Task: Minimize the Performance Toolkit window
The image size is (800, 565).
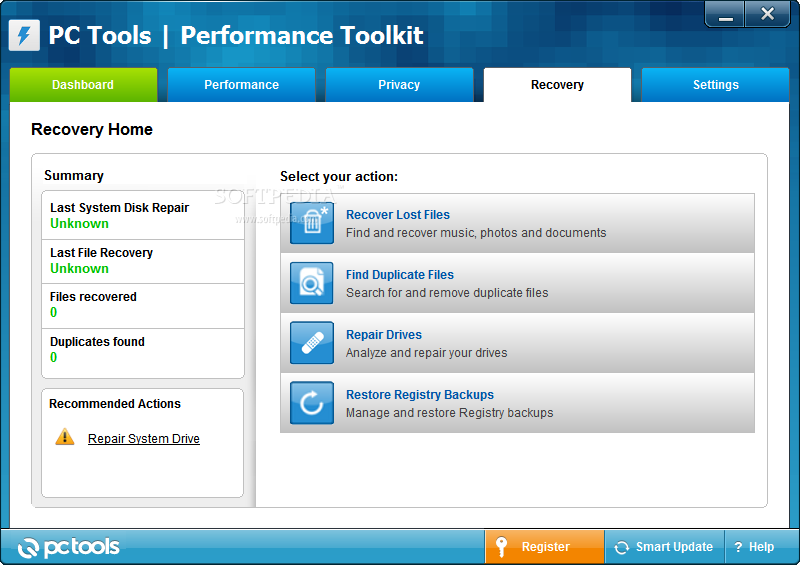Action: [725, 14]
